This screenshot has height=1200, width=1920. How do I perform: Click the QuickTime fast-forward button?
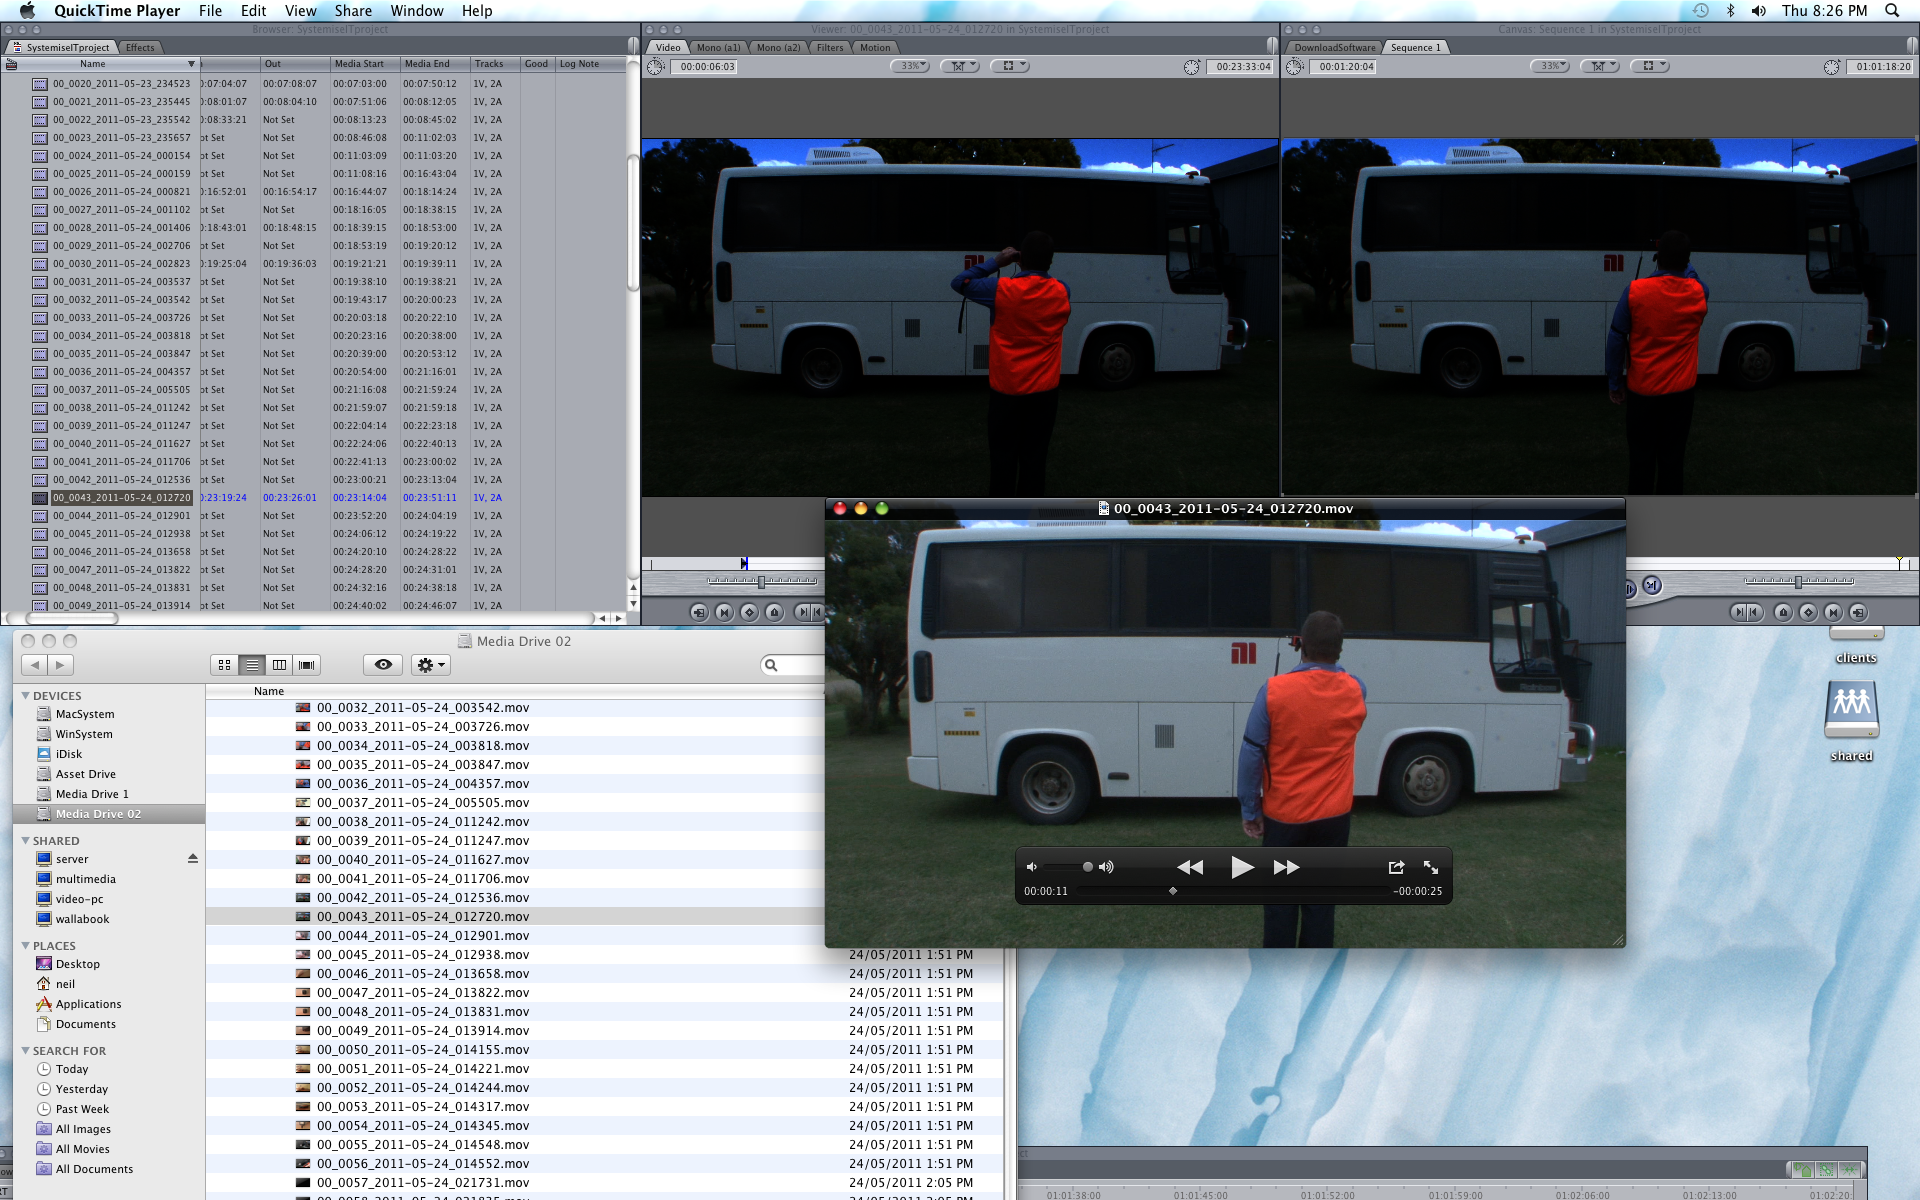pyautogui.click(x=1286, y=867)
